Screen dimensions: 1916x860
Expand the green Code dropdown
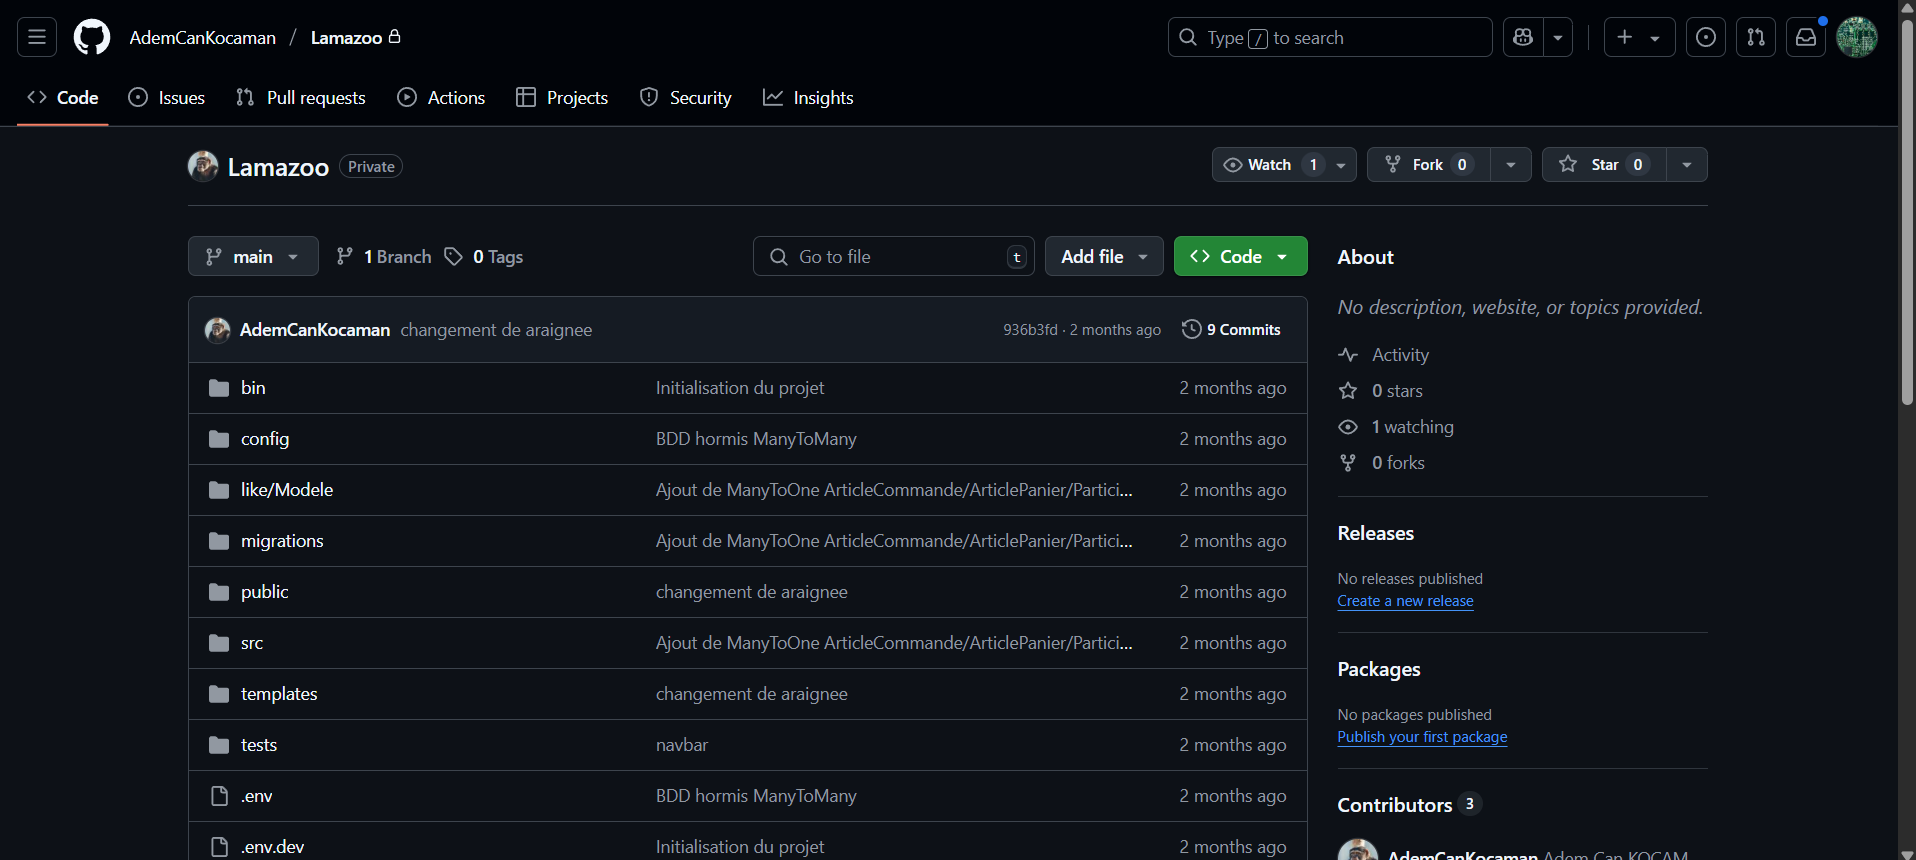coord(1240,257)
